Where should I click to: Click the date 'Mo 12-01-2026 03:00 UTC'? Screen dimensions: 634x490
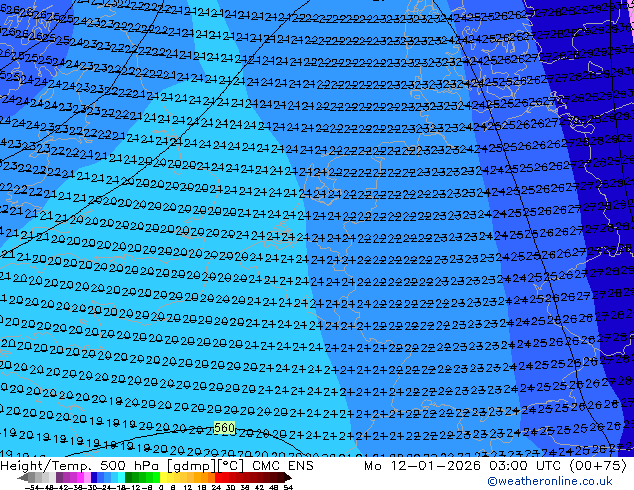coord(464,466)
